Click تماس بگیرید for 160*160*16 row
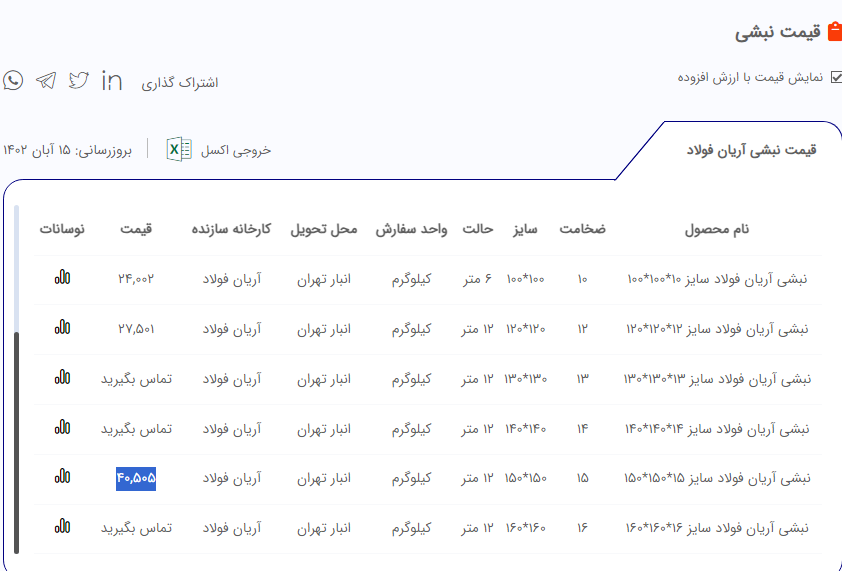 [136, 528]
